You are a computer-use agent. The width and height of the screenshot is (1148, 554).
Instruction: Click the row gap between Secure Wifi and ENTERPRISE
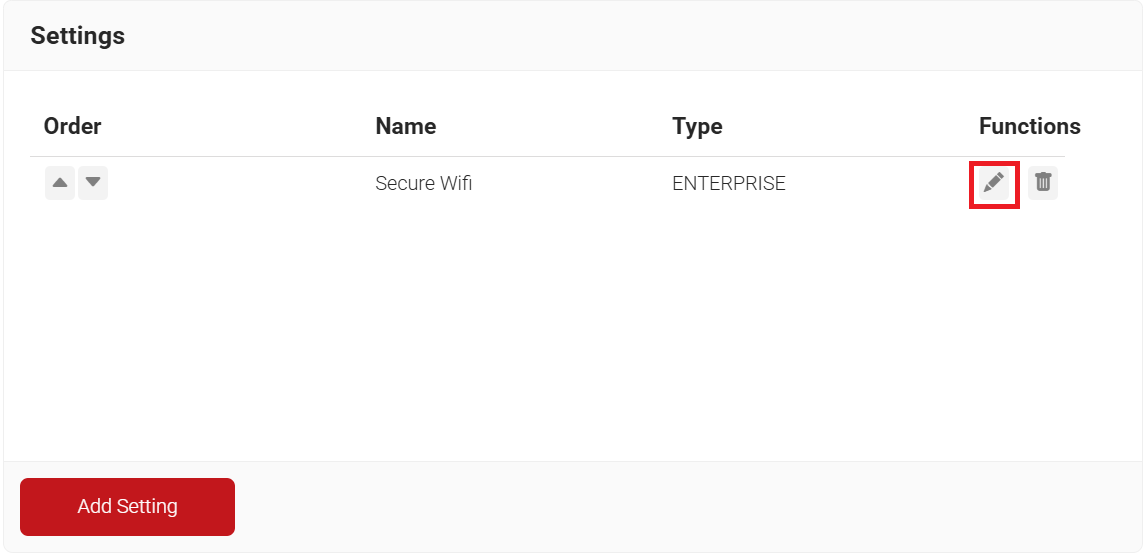point(570,184)
